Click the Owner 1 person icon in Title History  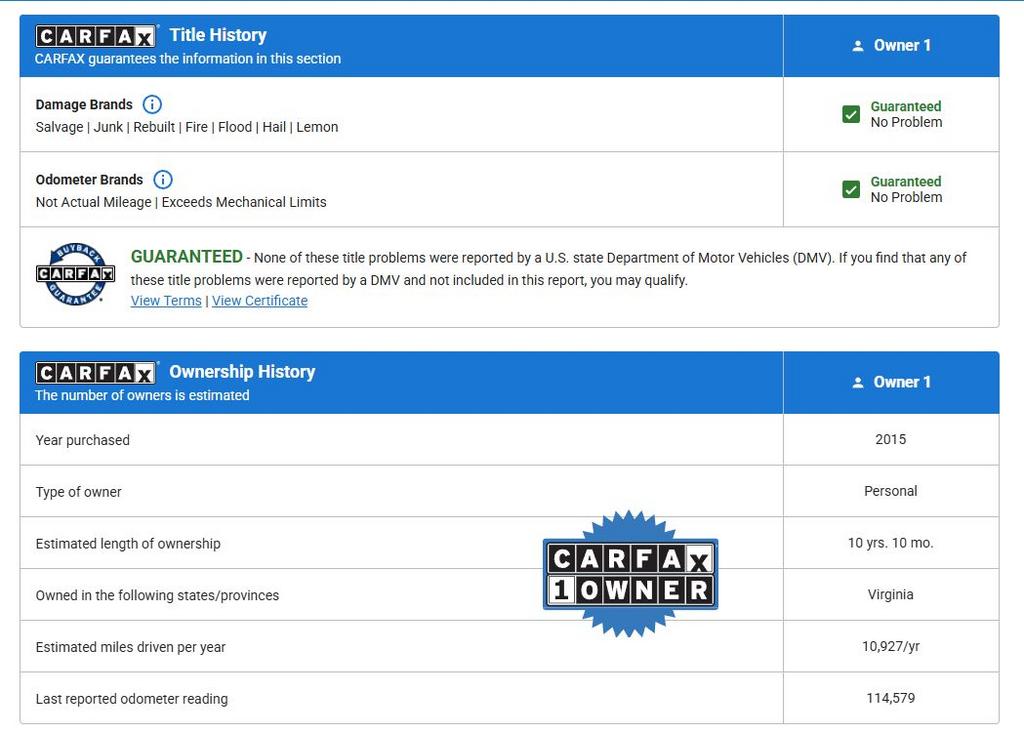857,46
